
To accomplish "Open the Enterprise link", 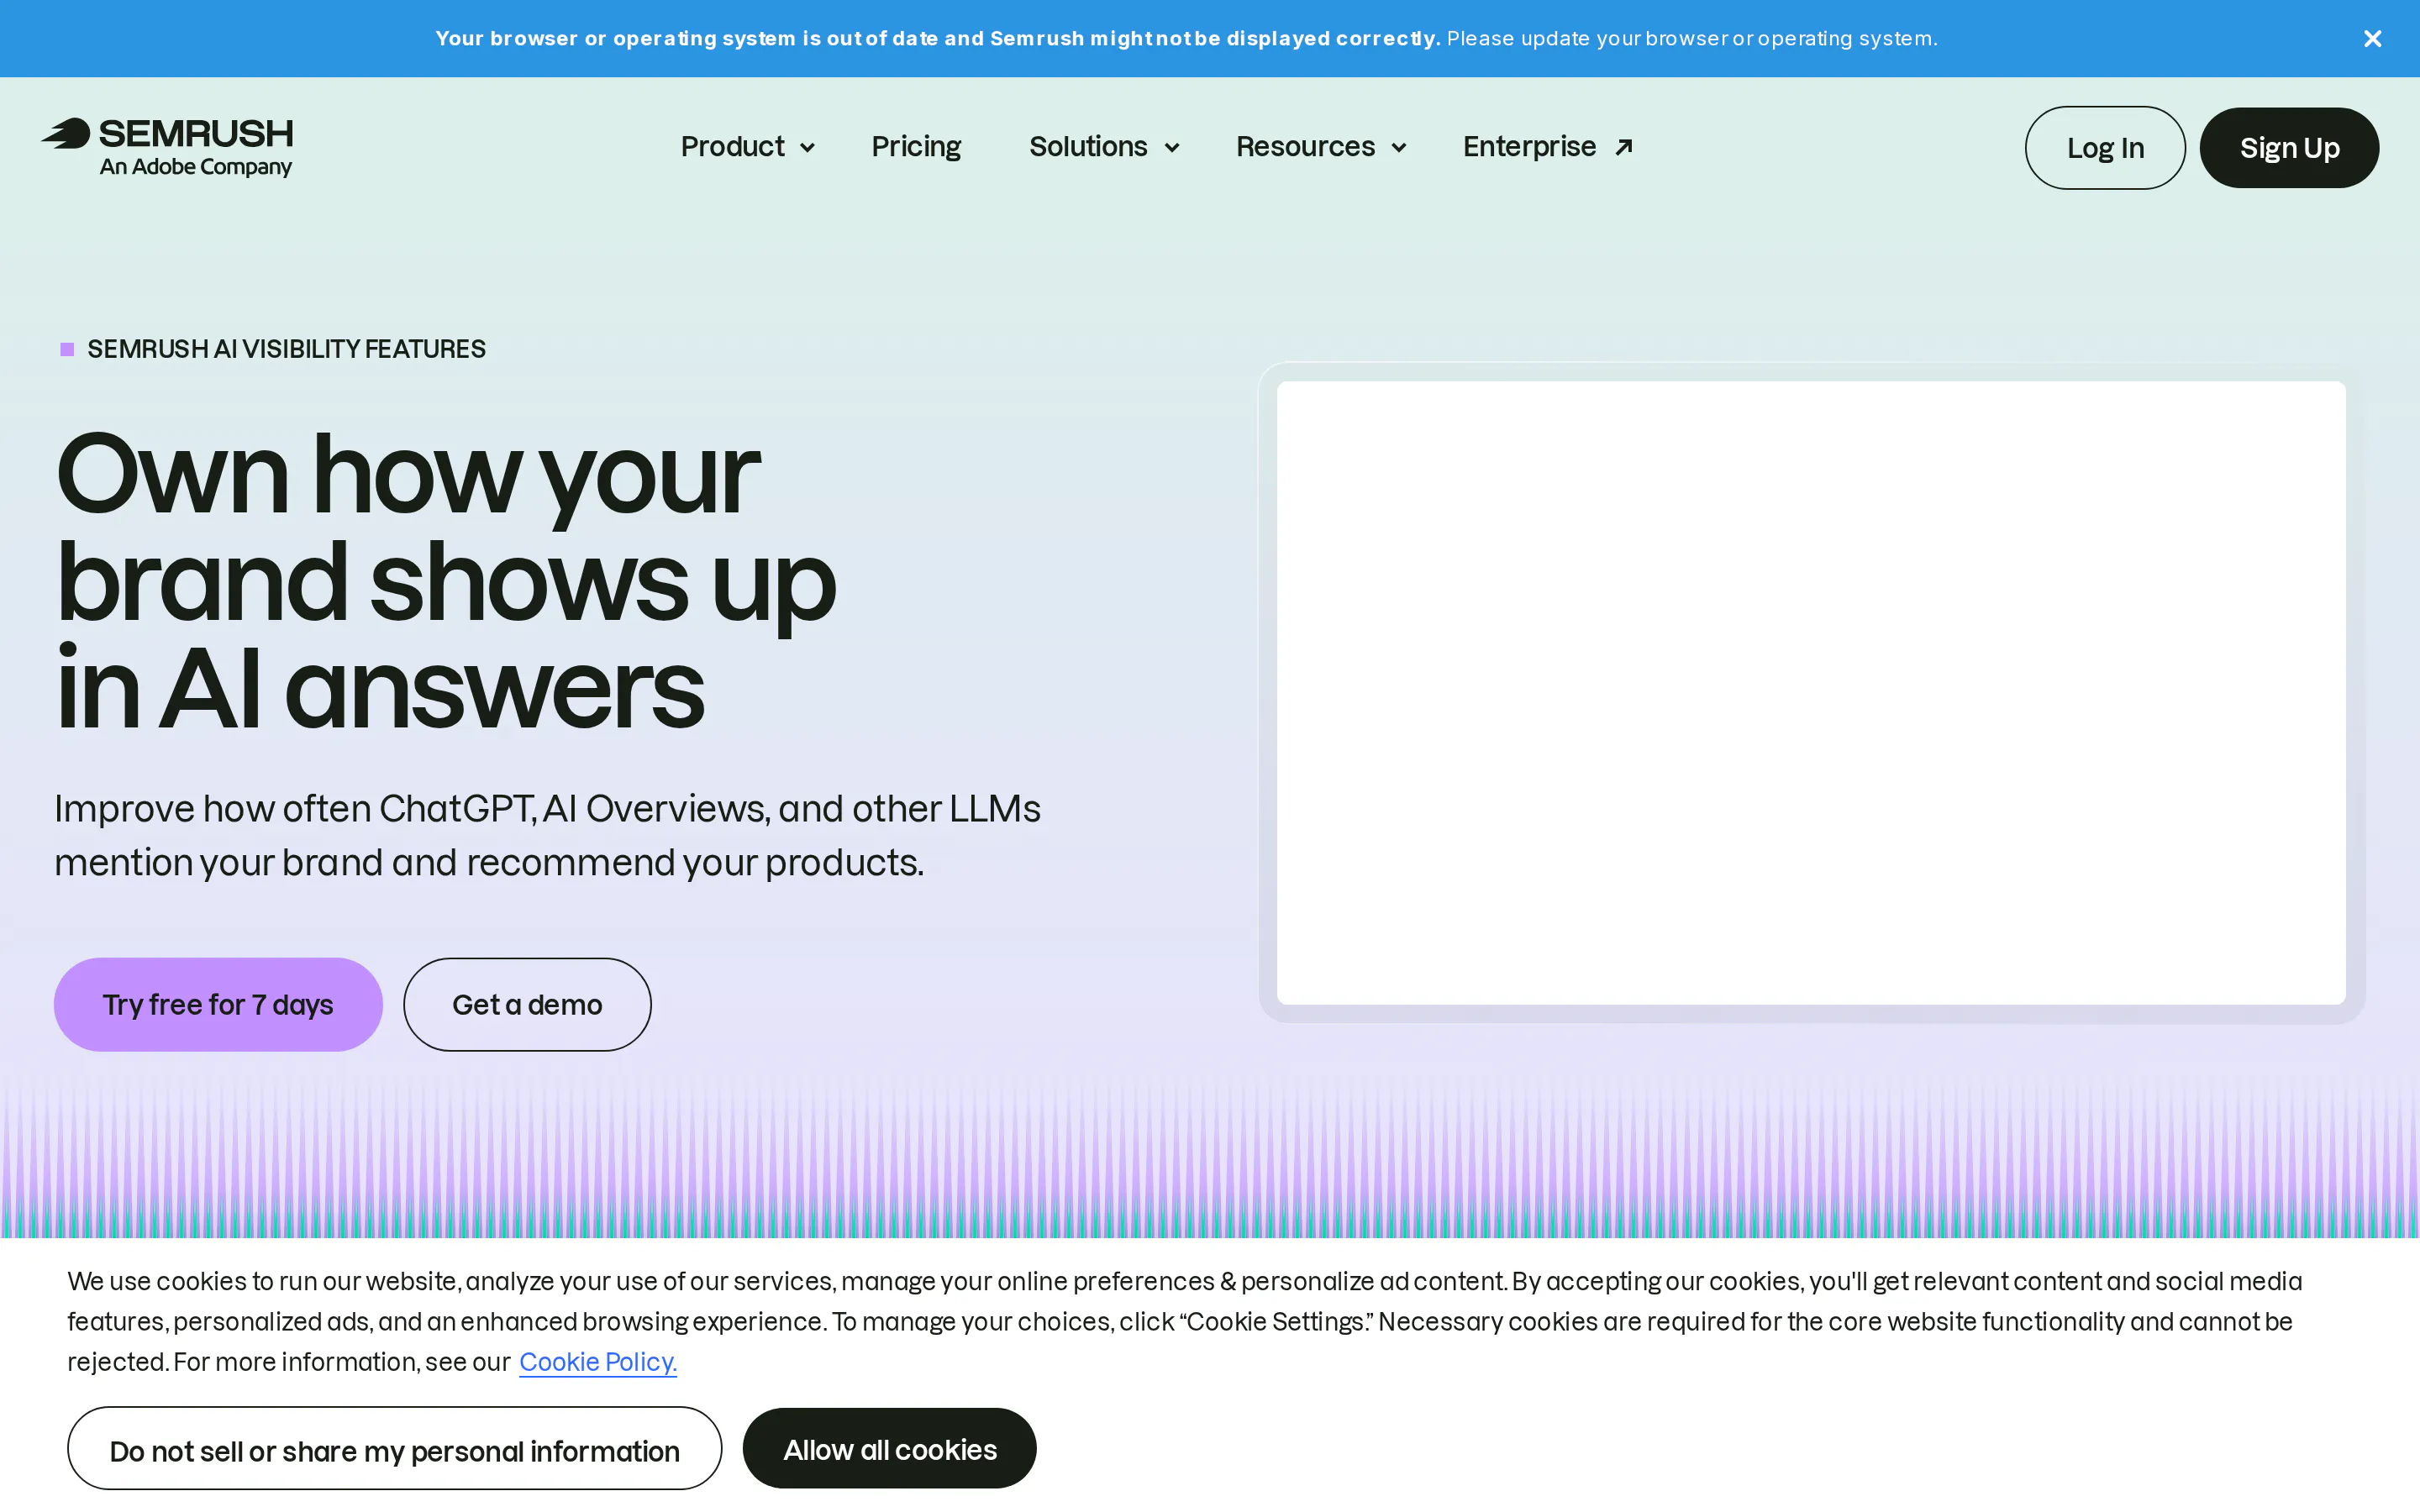I will click(x=1547, y=147).
